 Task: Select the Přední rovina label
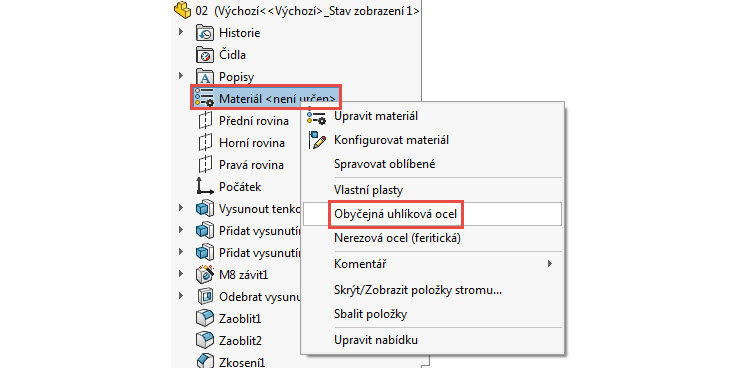click(x=254, y=121)
